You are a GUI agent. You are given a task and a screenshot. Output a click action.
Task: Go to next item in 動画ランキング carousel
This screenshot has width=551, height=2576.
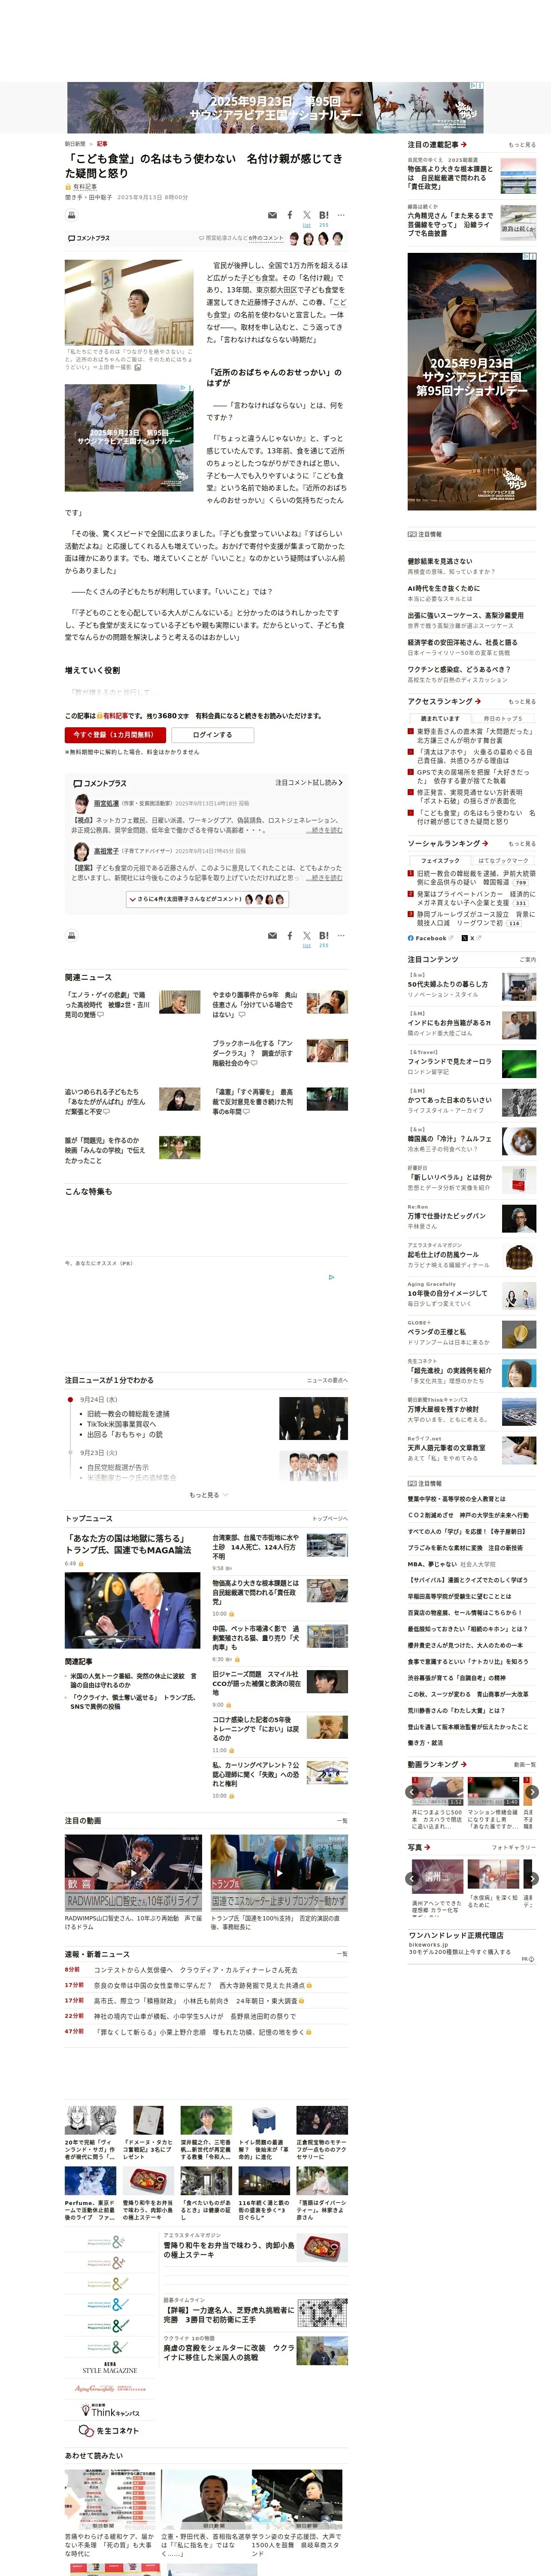[x=532, y=1792]
